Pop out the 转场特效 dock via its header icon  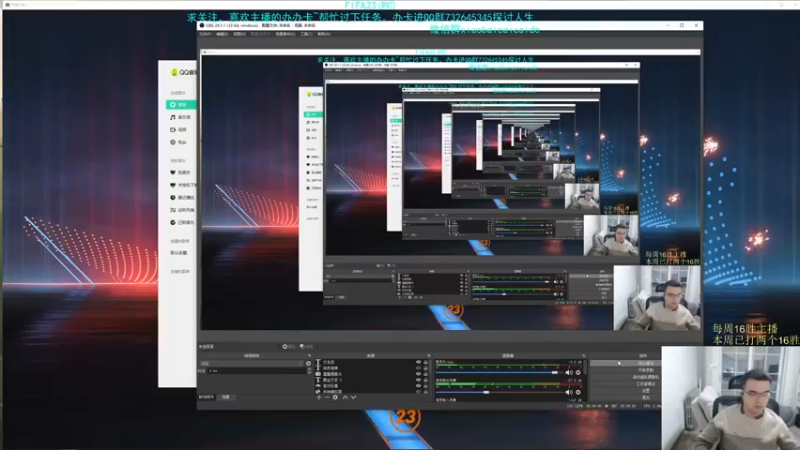coord(309,356)
